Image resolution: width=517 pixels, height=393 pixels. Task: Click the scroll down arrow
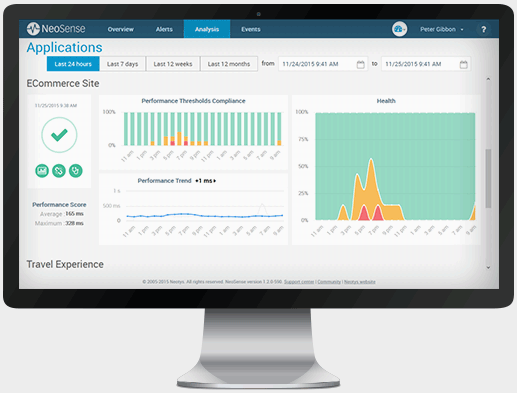[488, 267]
